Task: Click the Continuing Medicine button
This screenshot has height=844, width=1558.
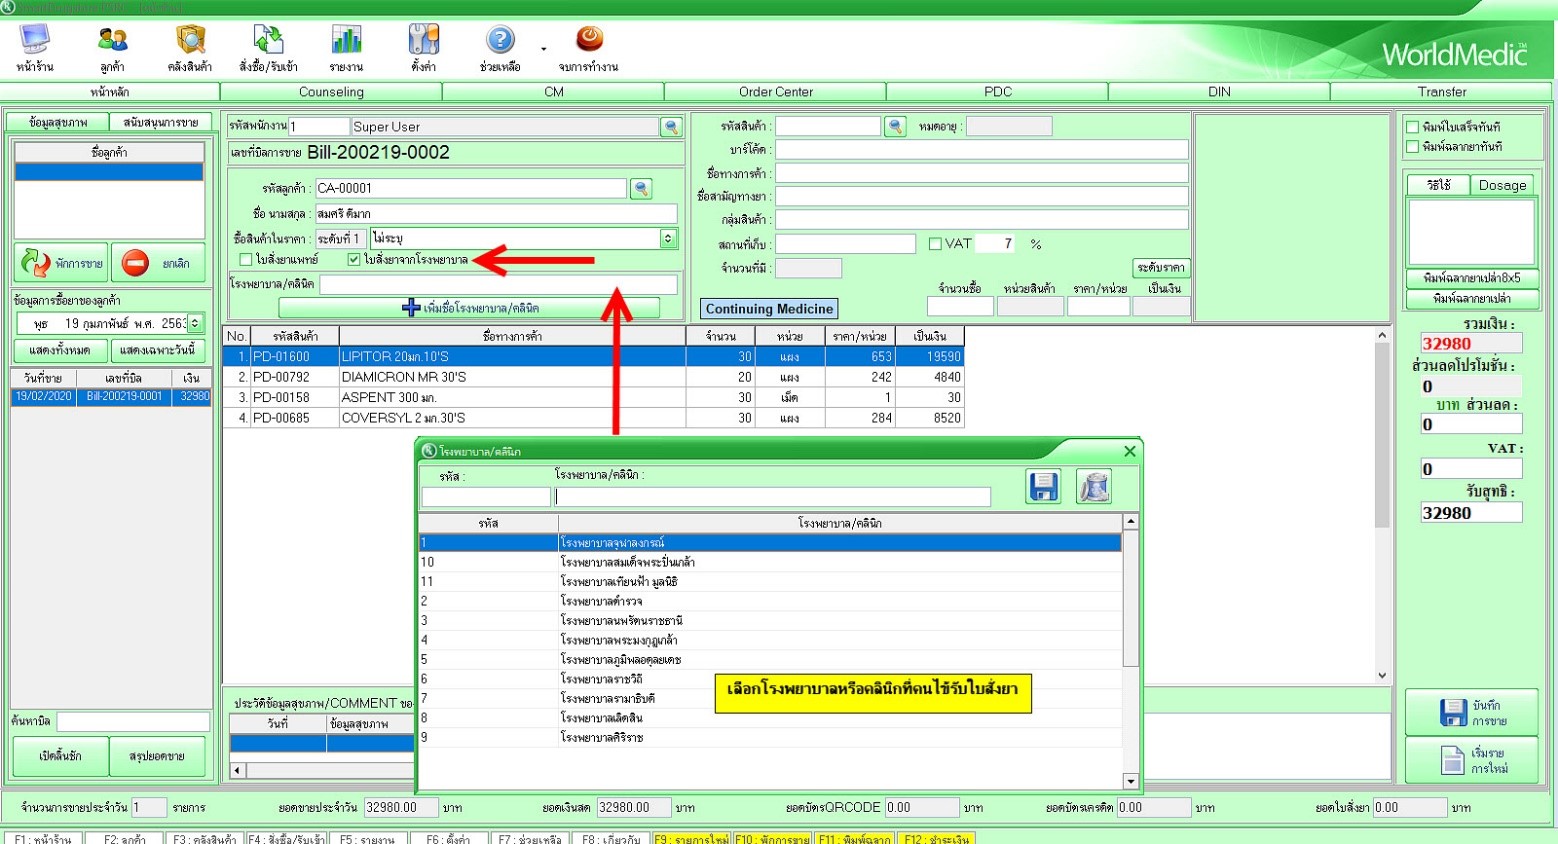Action: tap(769, 309)
